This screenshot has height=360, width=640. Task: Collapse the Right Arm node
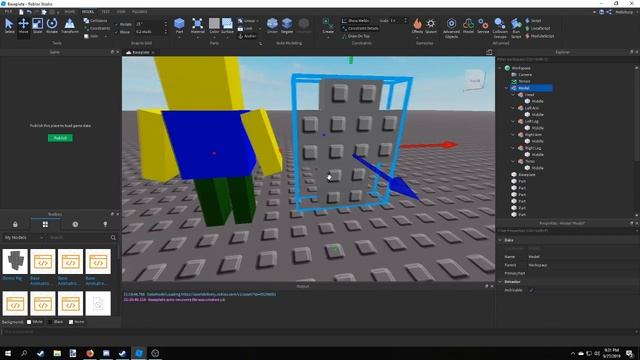click(x=513, y=135)
